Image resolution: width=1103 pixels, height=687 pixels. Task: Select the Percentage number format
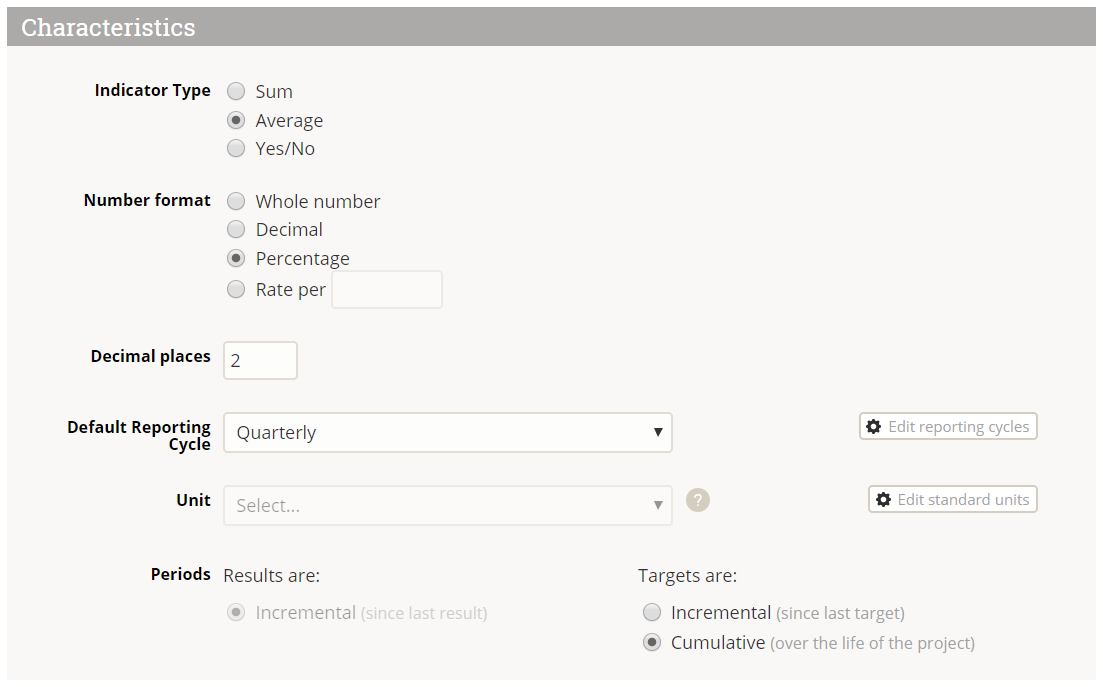coord(236,258)
